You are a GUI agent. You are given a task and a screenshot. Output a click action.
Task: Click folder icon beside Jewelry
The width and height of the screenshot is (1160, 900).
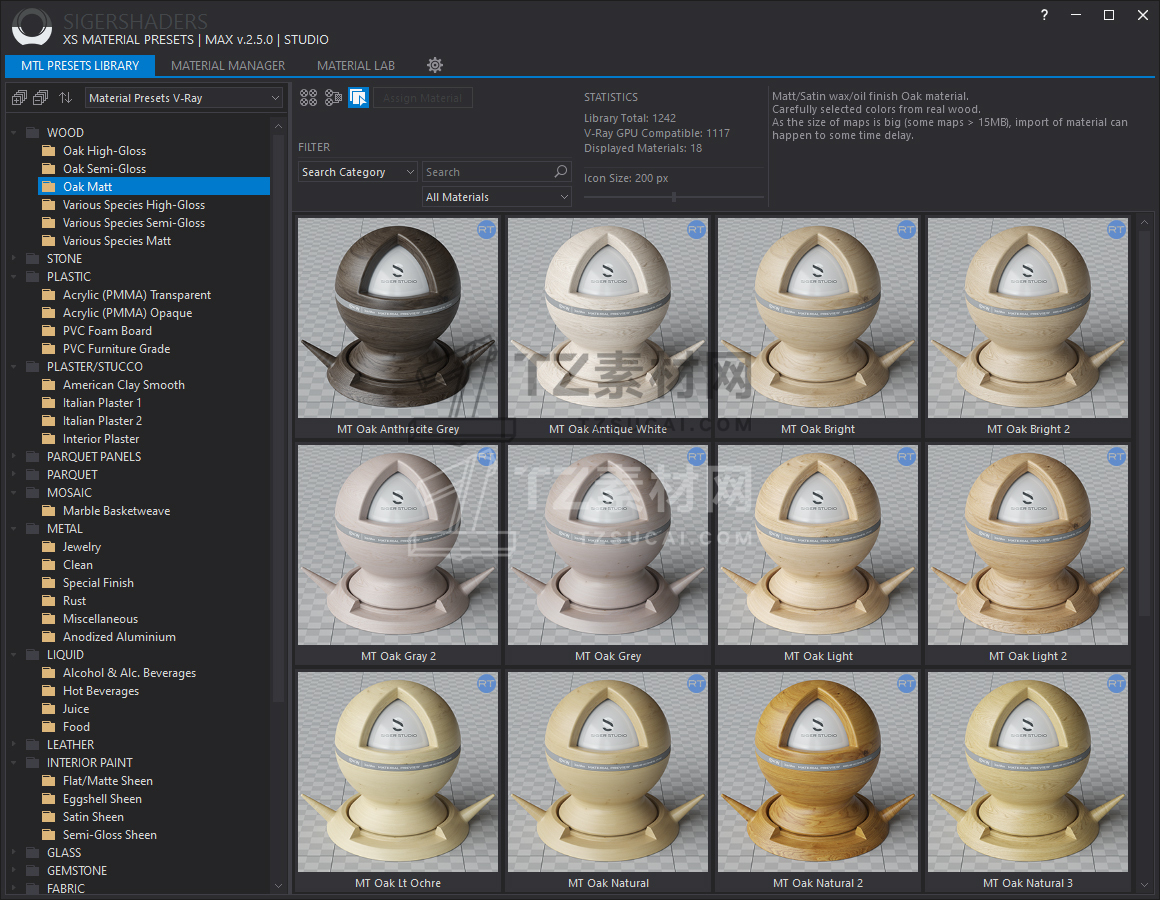coord(49,547)
